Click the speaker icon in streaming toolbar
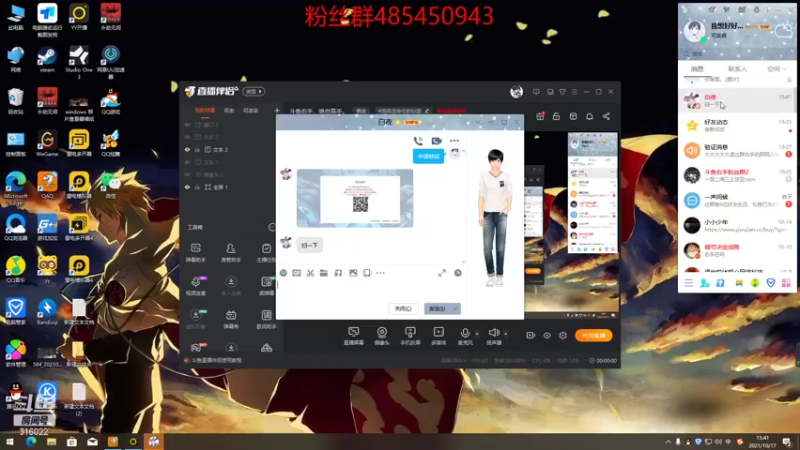800x450 pixels. (x=493, y=333)
